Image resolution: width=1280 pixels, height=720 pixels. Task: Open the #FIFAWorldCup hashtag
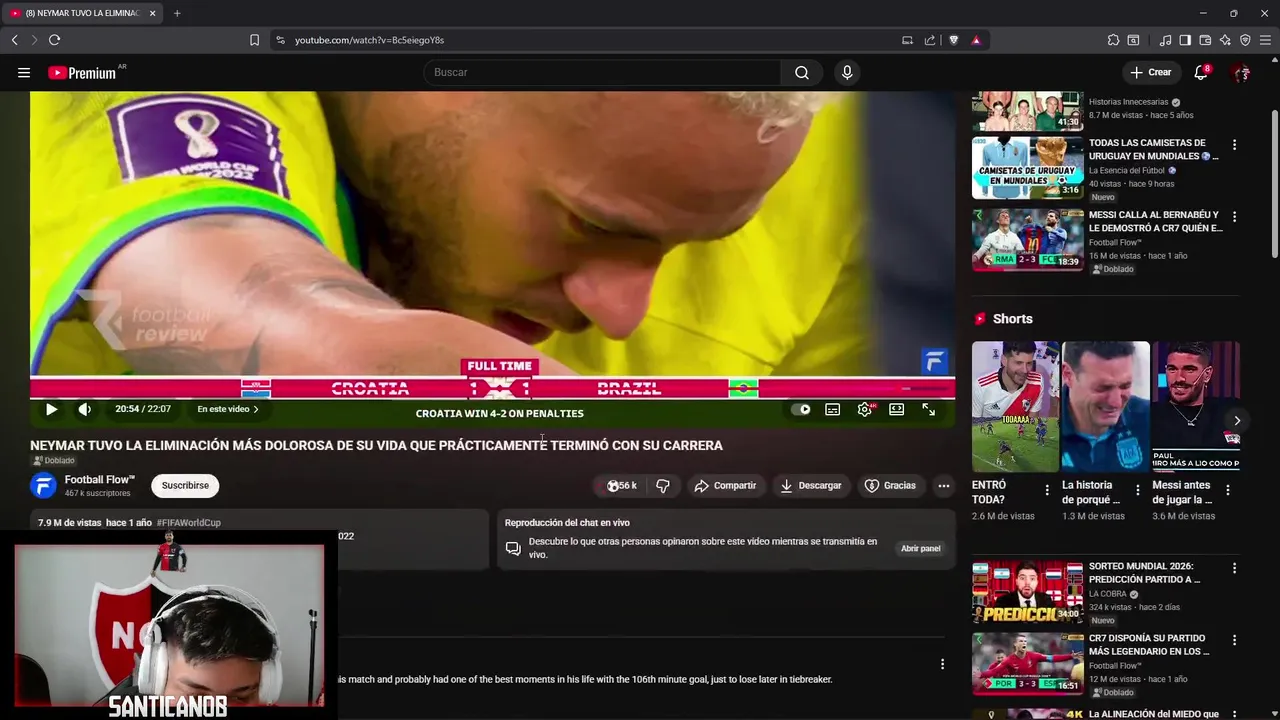point(189,522)
